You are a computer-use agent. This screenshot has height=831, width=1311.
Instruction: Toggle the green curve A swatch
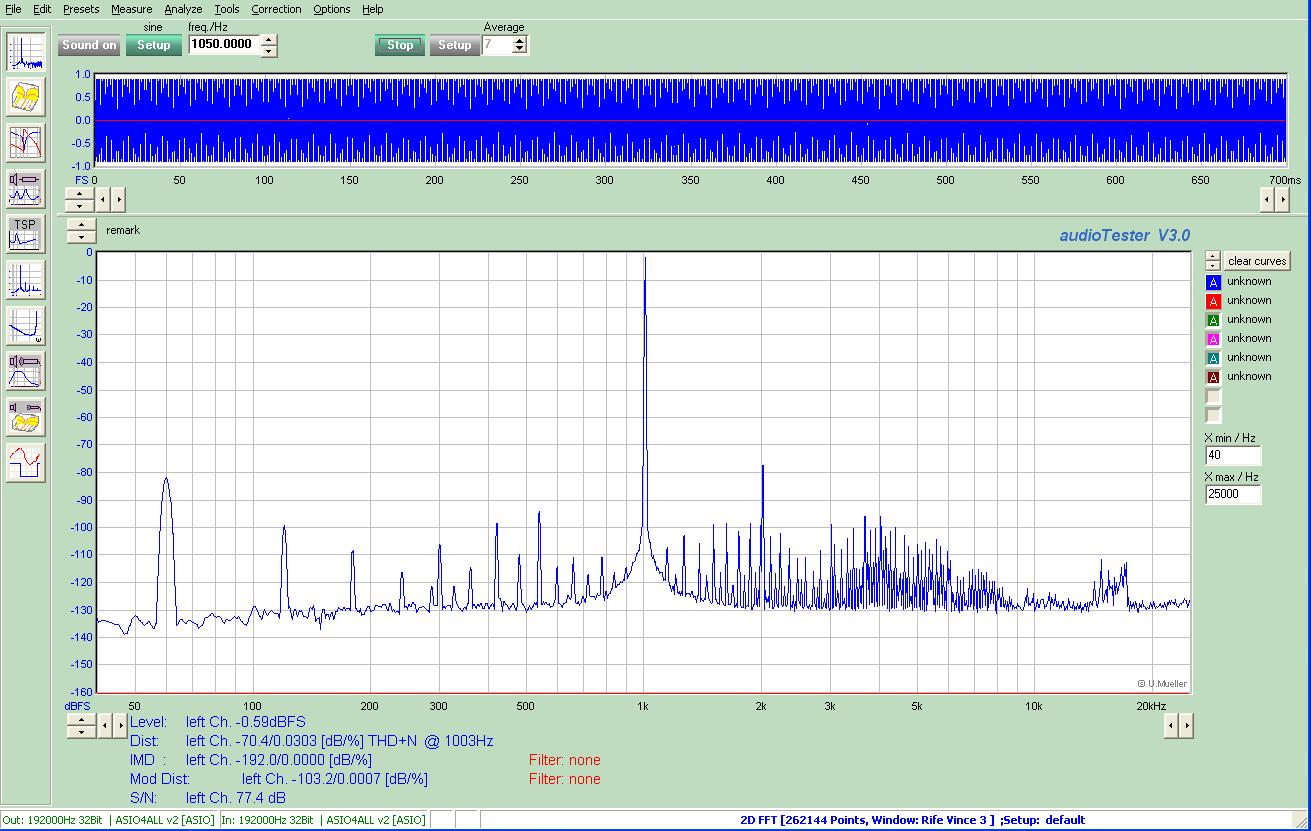coord(1214,321)
